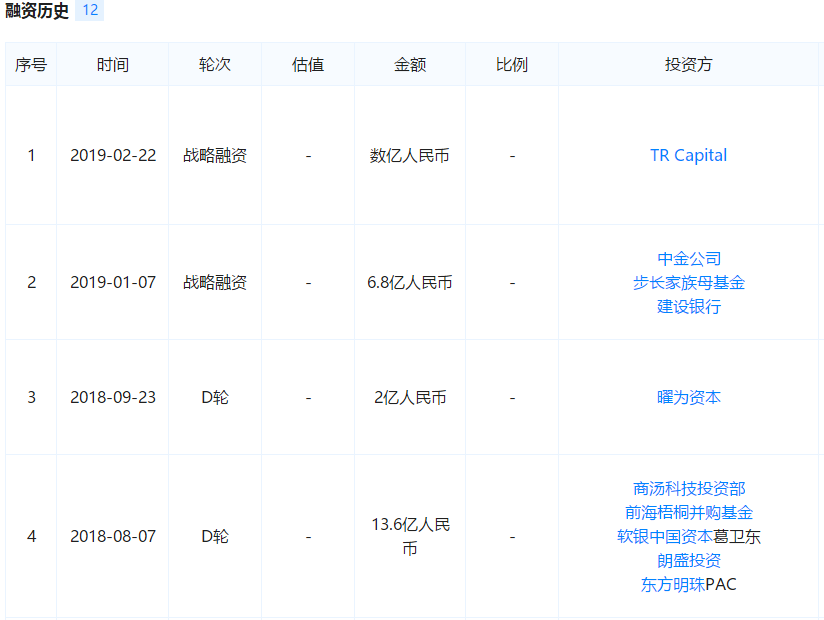Click the 序号 column header
Image resolution: width=824 pixels, height=620 pixels.
coord(31,65)
